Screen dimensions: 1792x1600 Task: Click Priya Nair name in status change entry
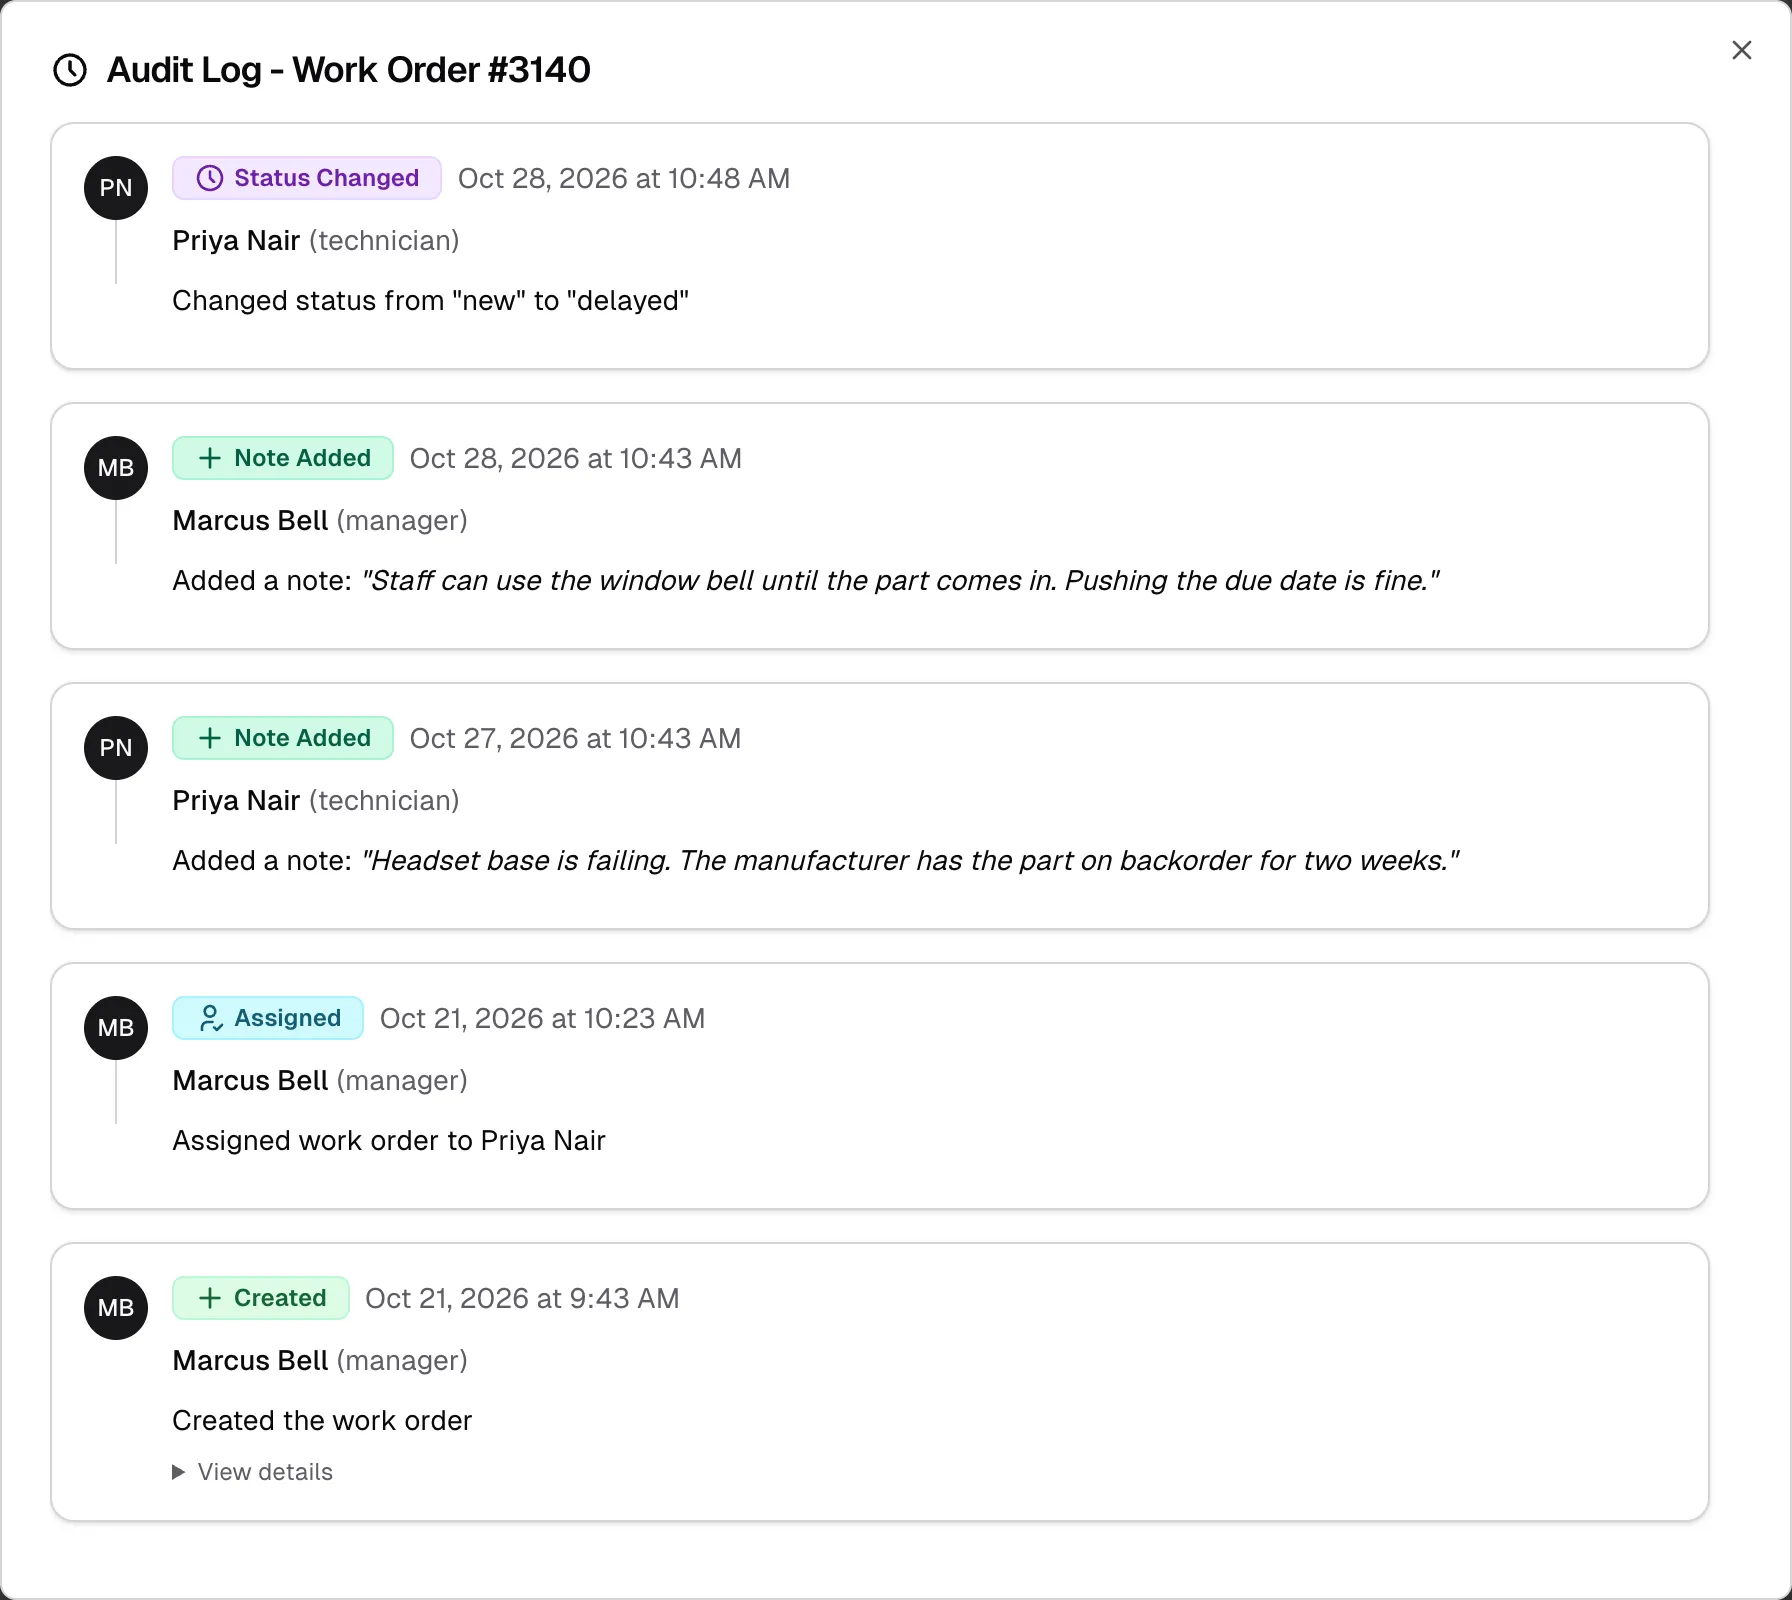click(236, 241)
